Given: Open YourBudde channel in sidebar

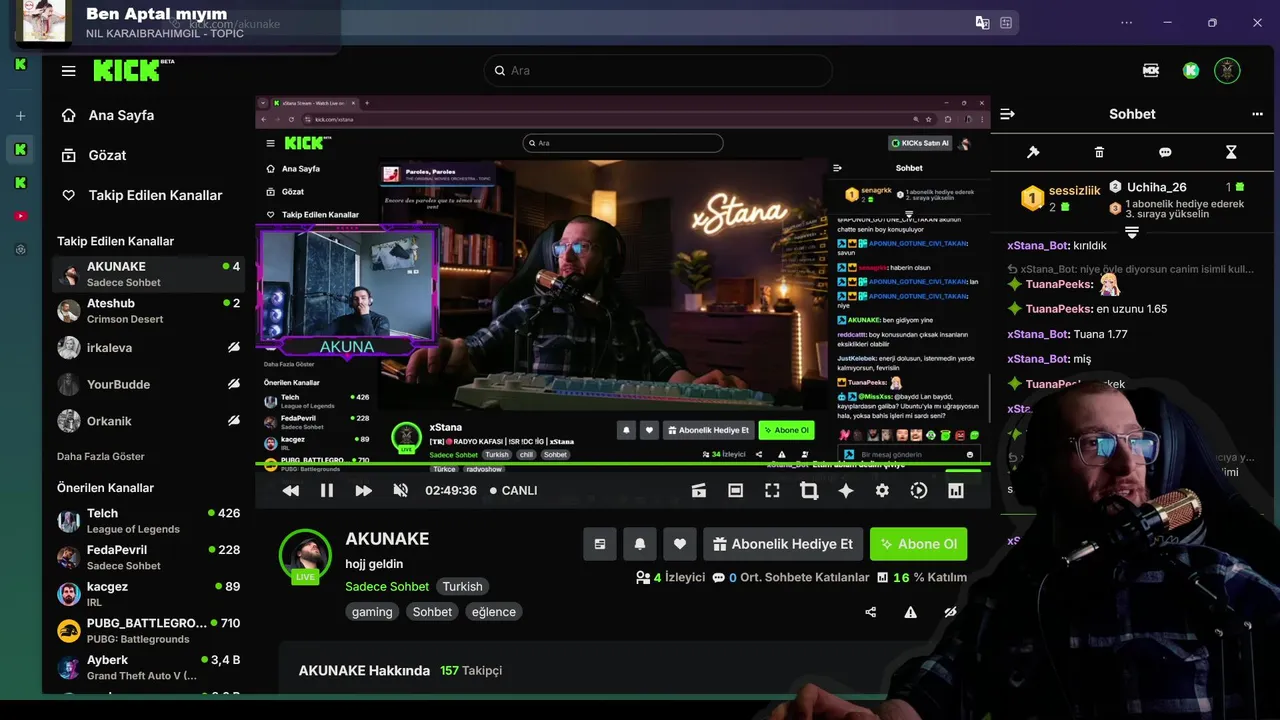Looking at the screenshot, I should tap(149, 384).
